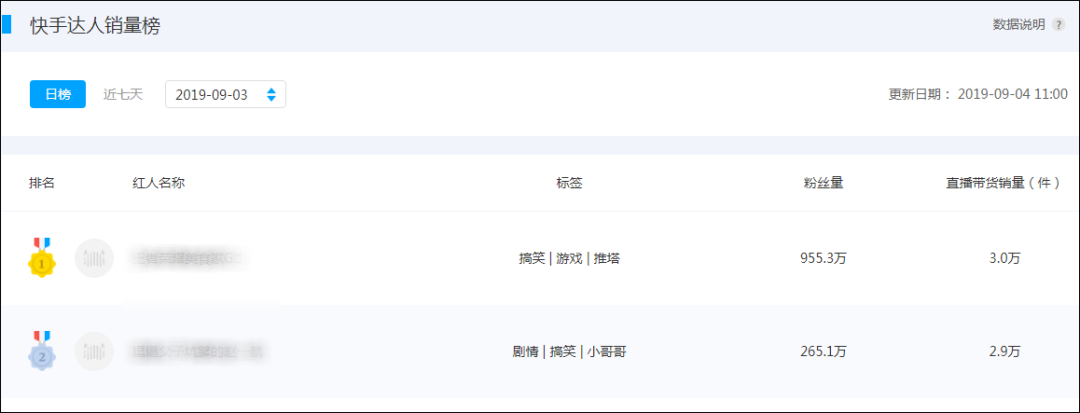Click the 标签 column header
The width and height of the screenshot is (1080, 413).
pyautogui.click(x=569, y=183)
